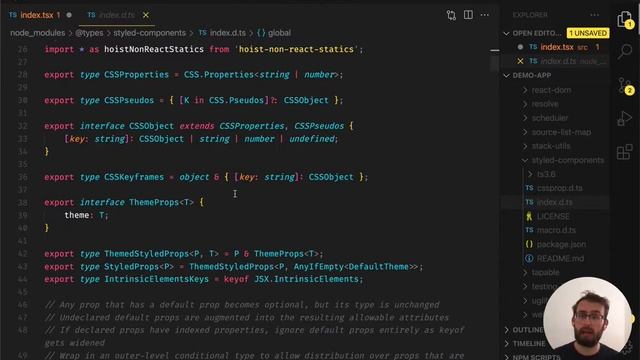The width and height of the screenshot is (640, 360).
Task: Close index.d.ts in Open Editors list
Action: point(520,61)
